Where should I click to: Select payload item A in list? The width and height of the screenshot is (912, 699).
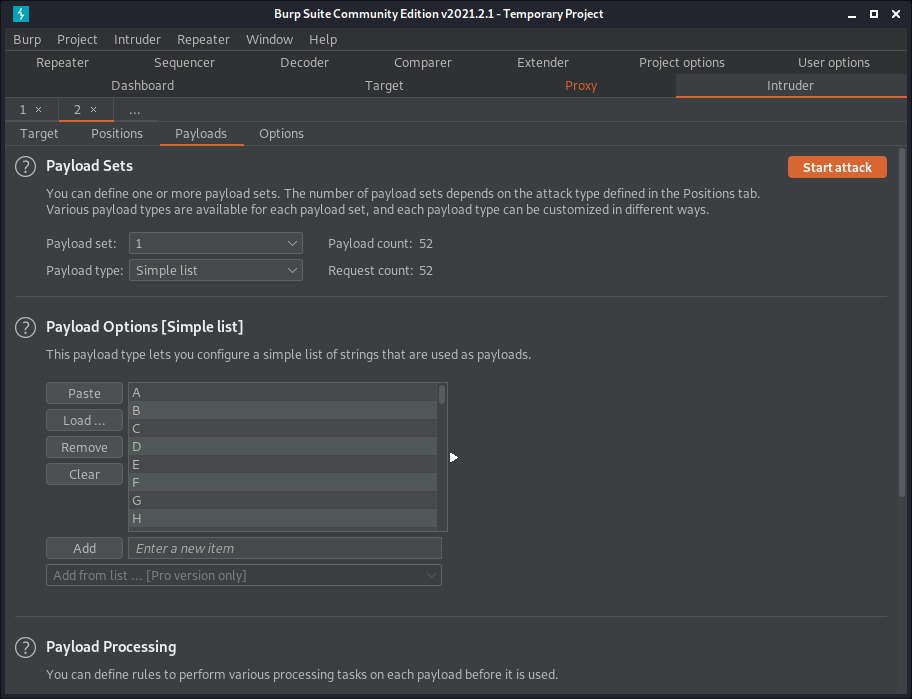283,393
